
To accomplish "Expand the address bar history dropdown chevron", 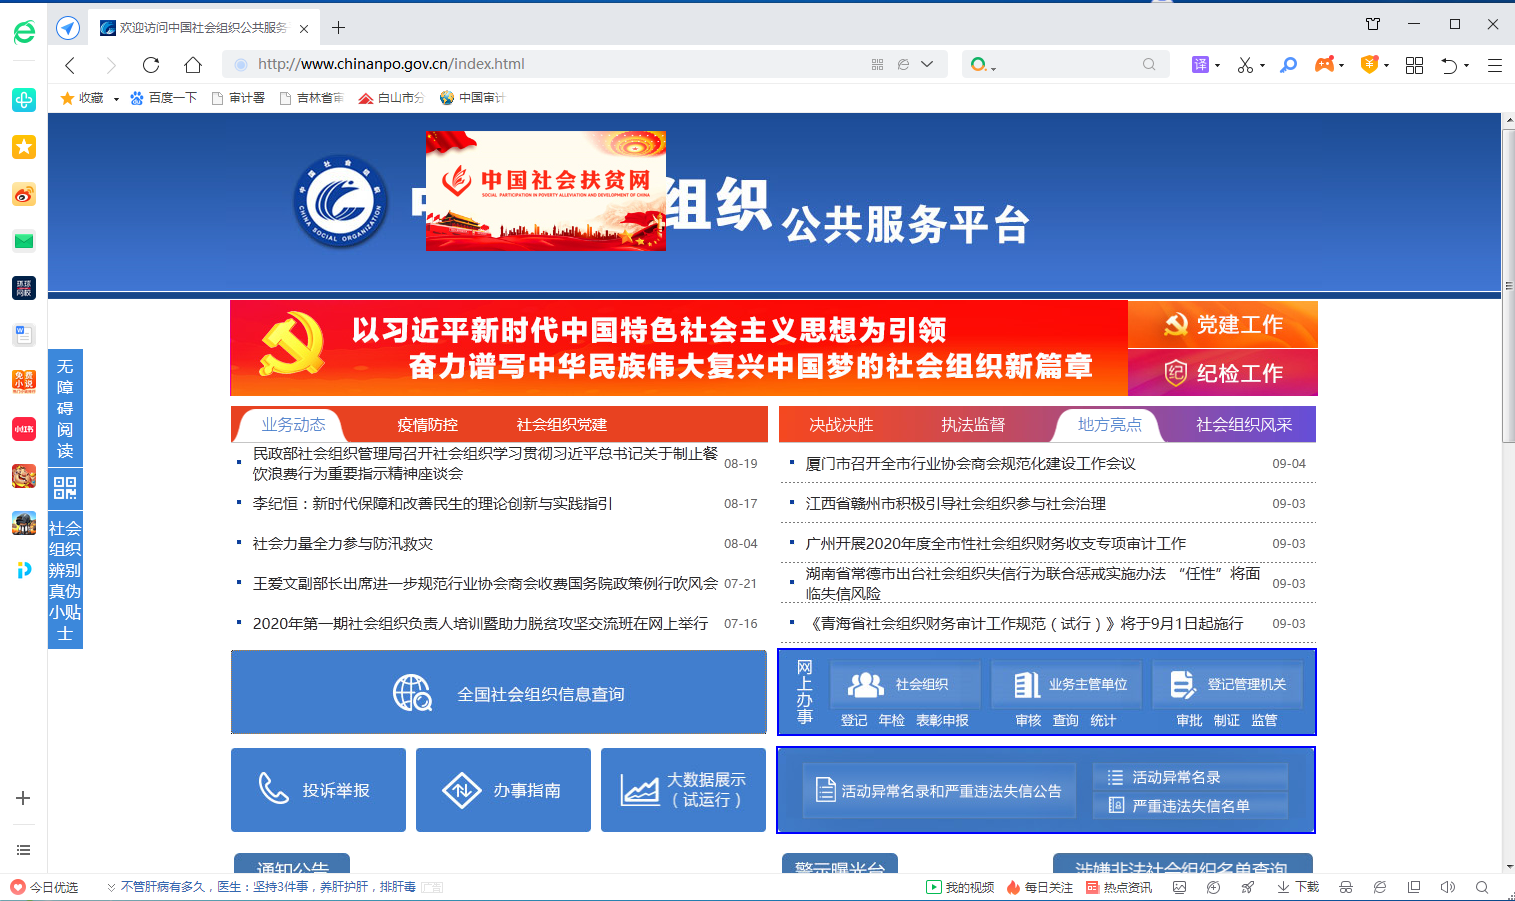I will [x=927, y=65].
